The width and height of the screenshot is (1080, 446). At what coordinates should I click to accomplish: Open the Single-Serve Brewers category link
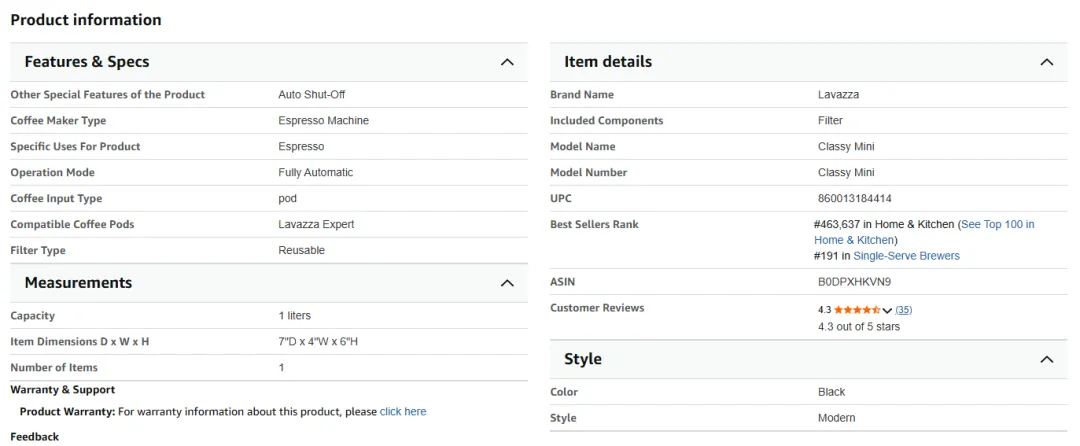point(906,256)
